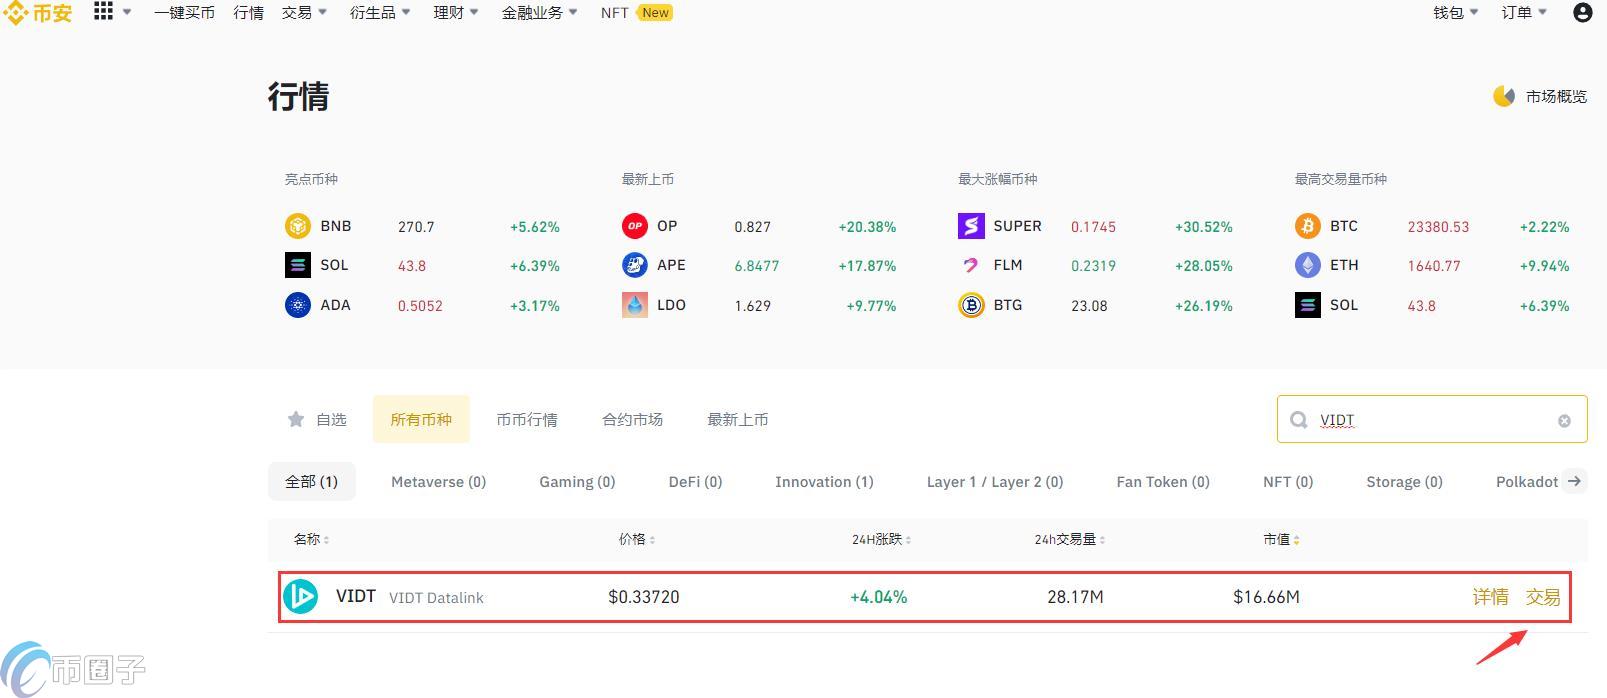Expand the 金融业务 menu dropdown
The width and height of the screenshot is (1607, 698).
coord(573,12)
